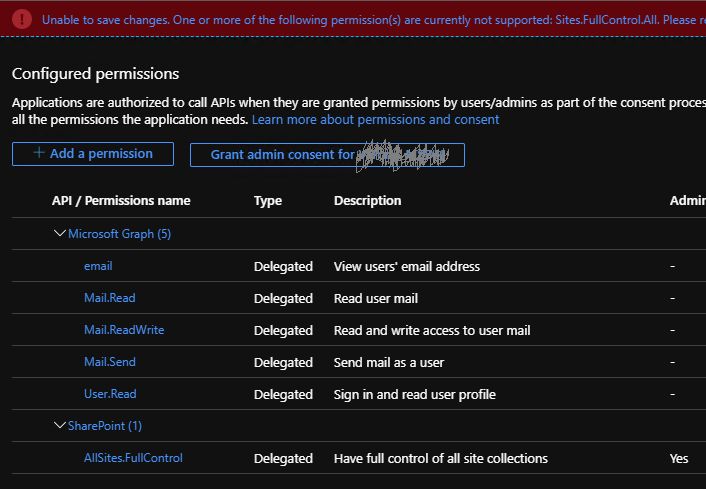This screenshot has width=706, height=489.
Task: Click the dash admin value in Mail.Send row
Action: (x=672, y=362)
